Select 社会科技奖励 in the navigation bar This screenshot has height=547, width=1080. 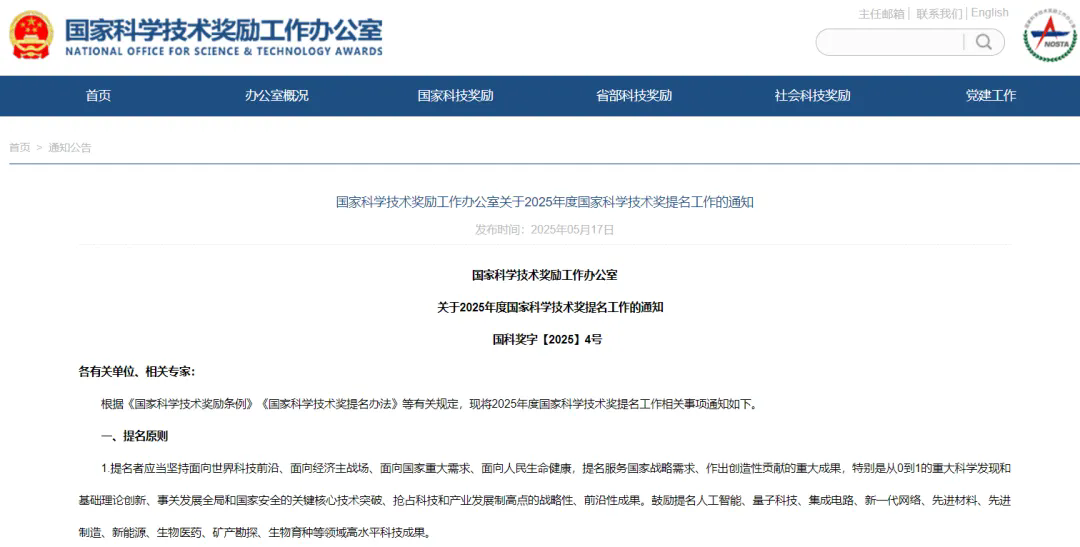[812, 96]
